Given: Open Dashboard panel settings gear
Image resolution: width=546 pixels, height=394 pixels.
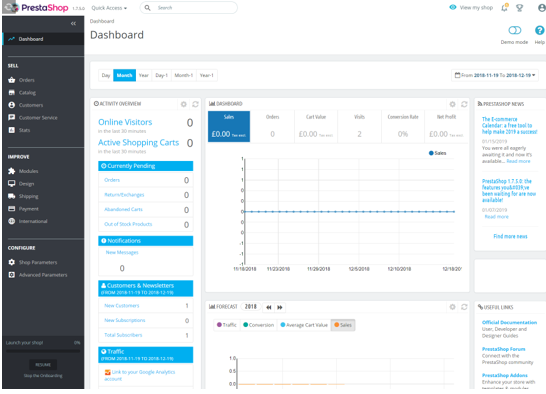Looking at the screenshot, I should [x=452, y=104].
